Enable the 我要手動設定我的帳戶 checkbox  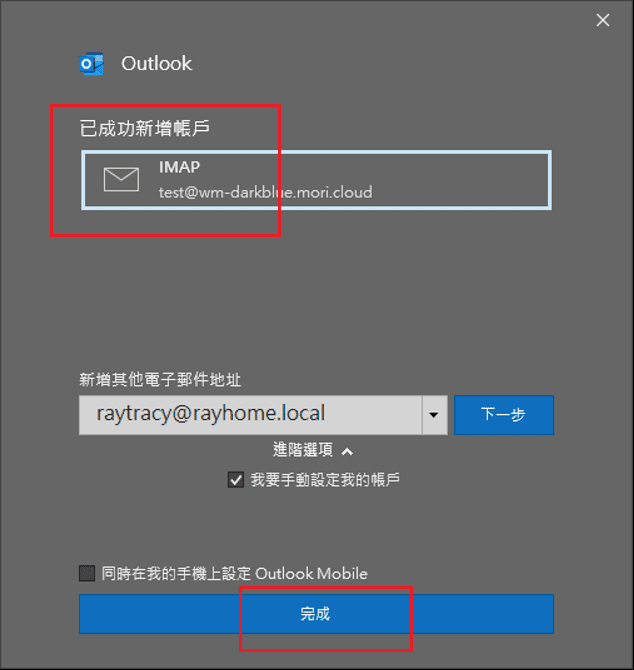[x=236, y=480]
